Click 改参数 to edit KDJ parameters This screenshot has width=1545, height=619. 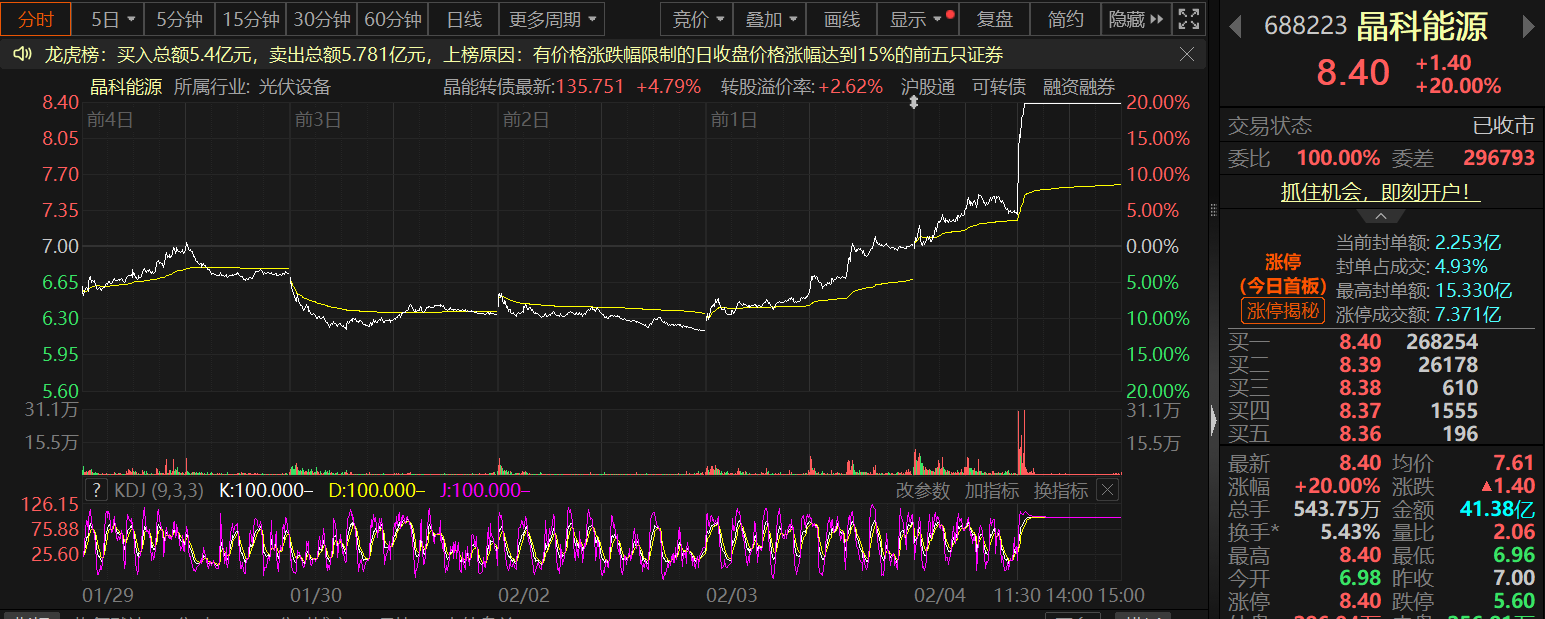point(921,490)
